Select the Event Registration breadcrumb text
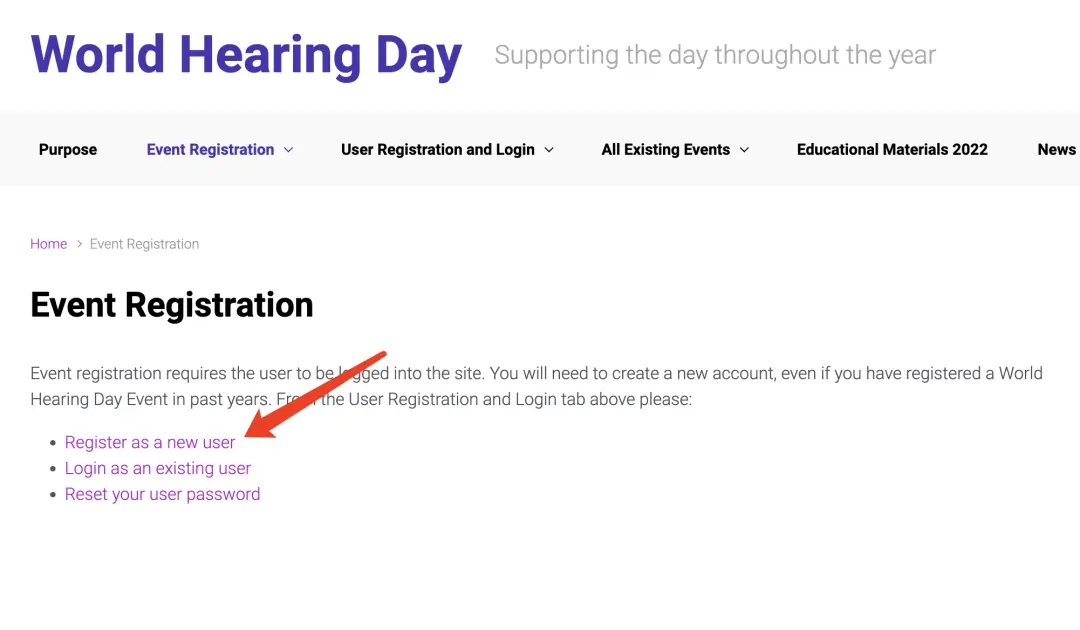 tap(144, 244)
